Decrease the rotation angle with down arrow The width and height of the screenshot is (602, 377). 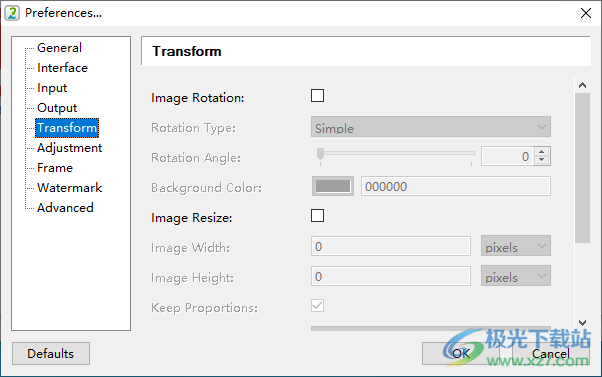[541, 160]
